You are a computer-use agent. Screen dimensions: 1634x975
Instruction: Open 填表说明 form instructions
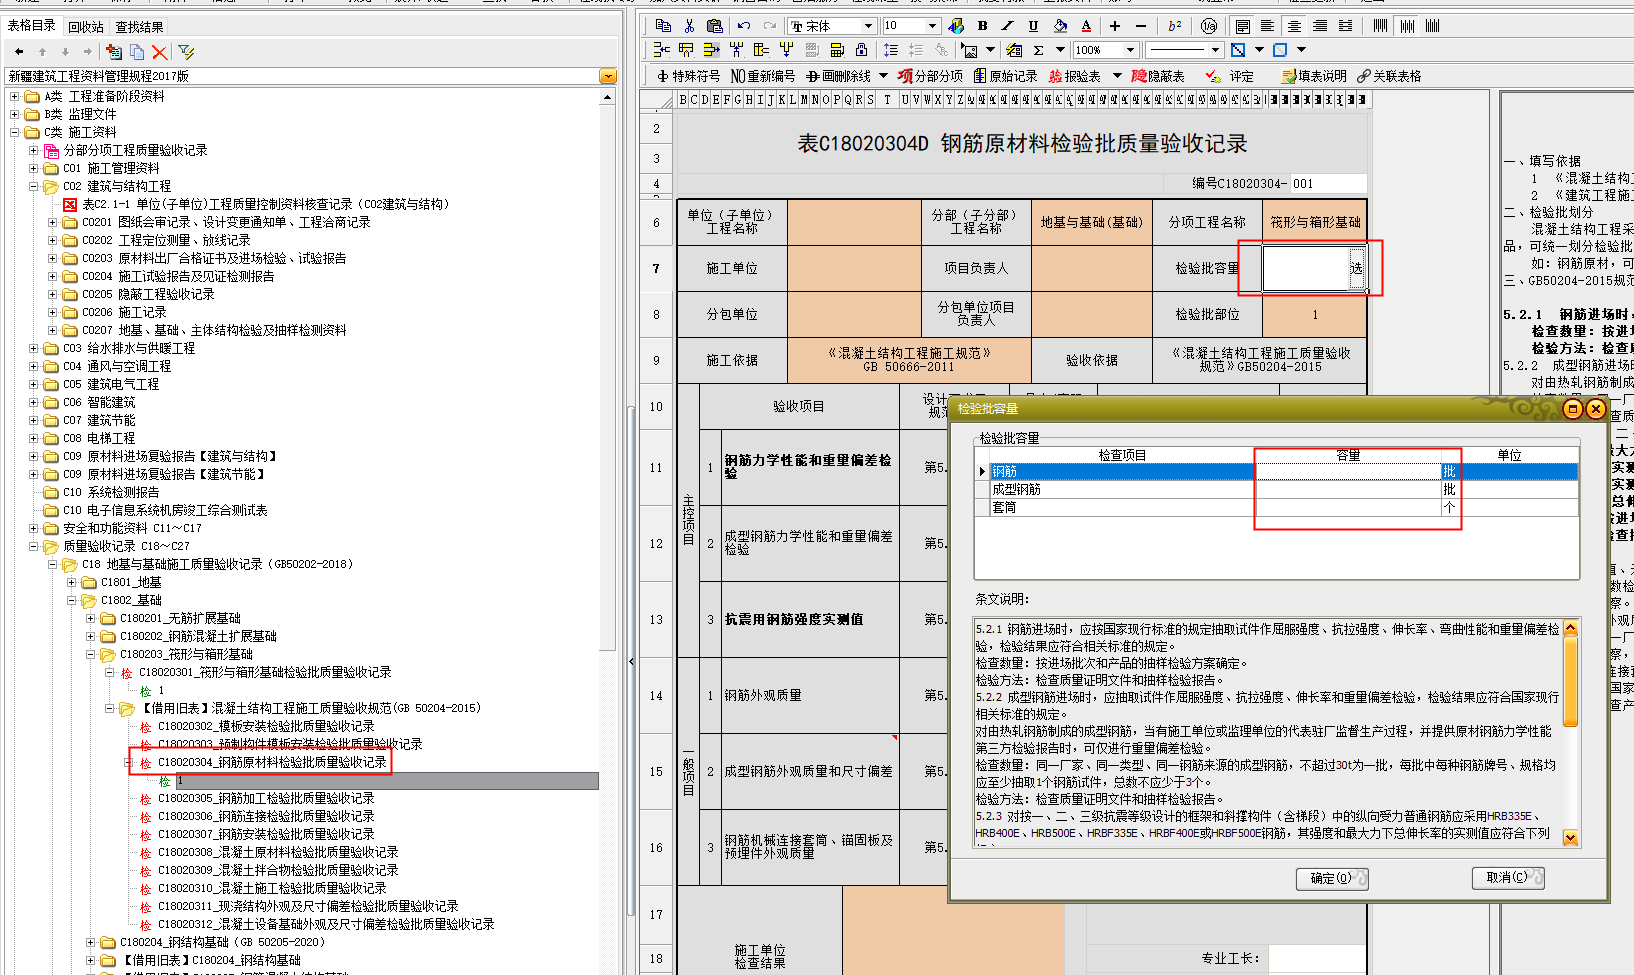(1314, 76)
